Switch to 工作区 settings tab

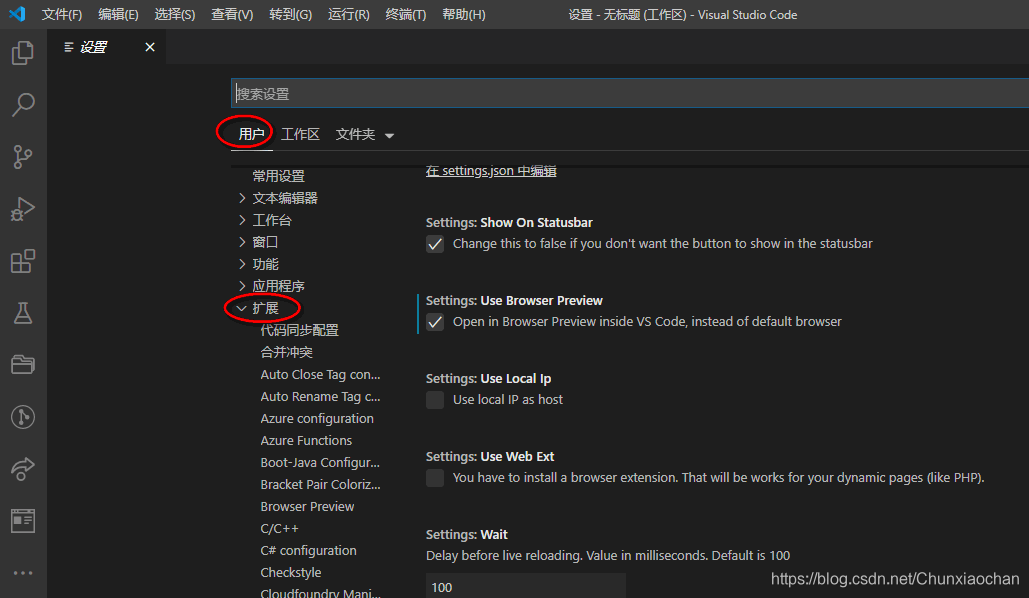click(x=300, y=135)
